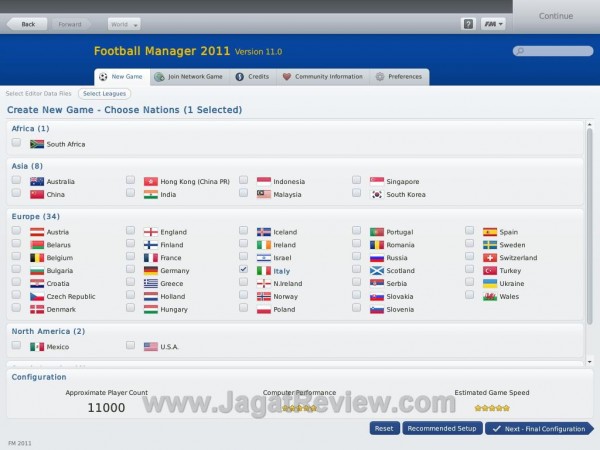Click the Scotland flag icon
Image resolution: width=600 pixels, height=450 pixels.
[x=377, y=271]
